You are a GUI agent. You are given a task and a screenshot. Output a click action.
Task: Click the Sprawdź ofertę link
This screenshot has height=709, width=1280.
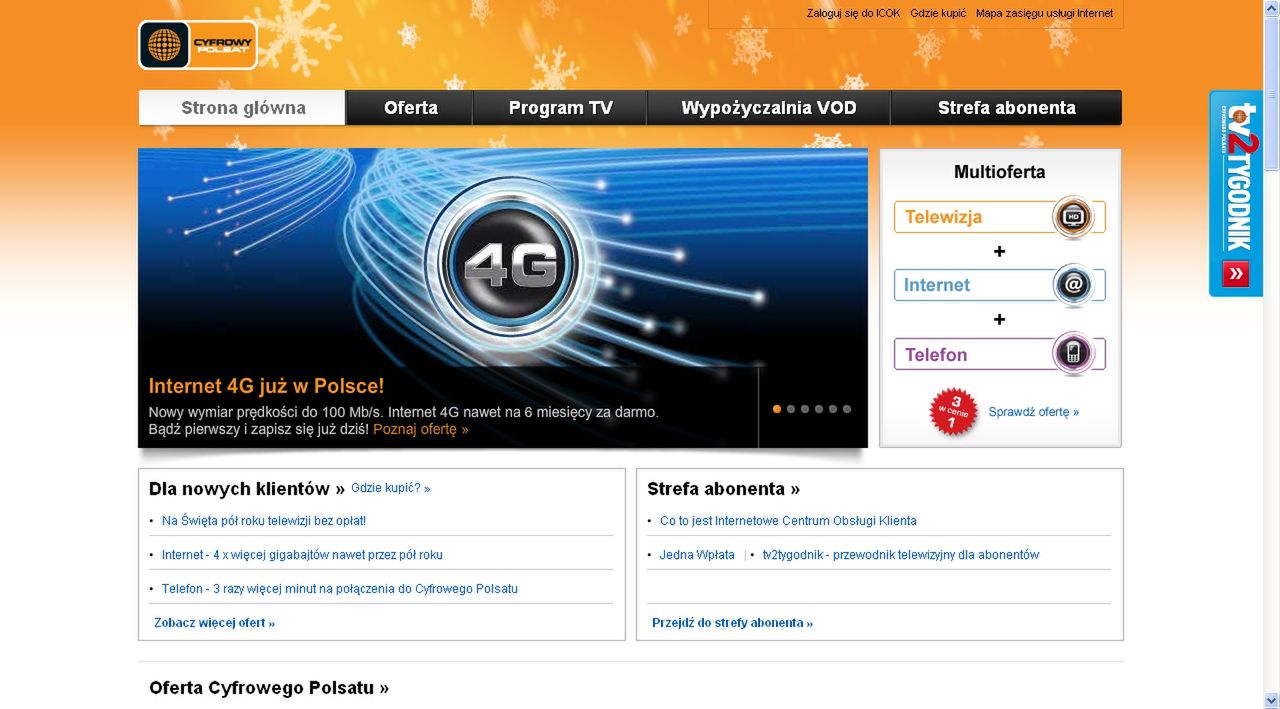[x=1033, y=412]
